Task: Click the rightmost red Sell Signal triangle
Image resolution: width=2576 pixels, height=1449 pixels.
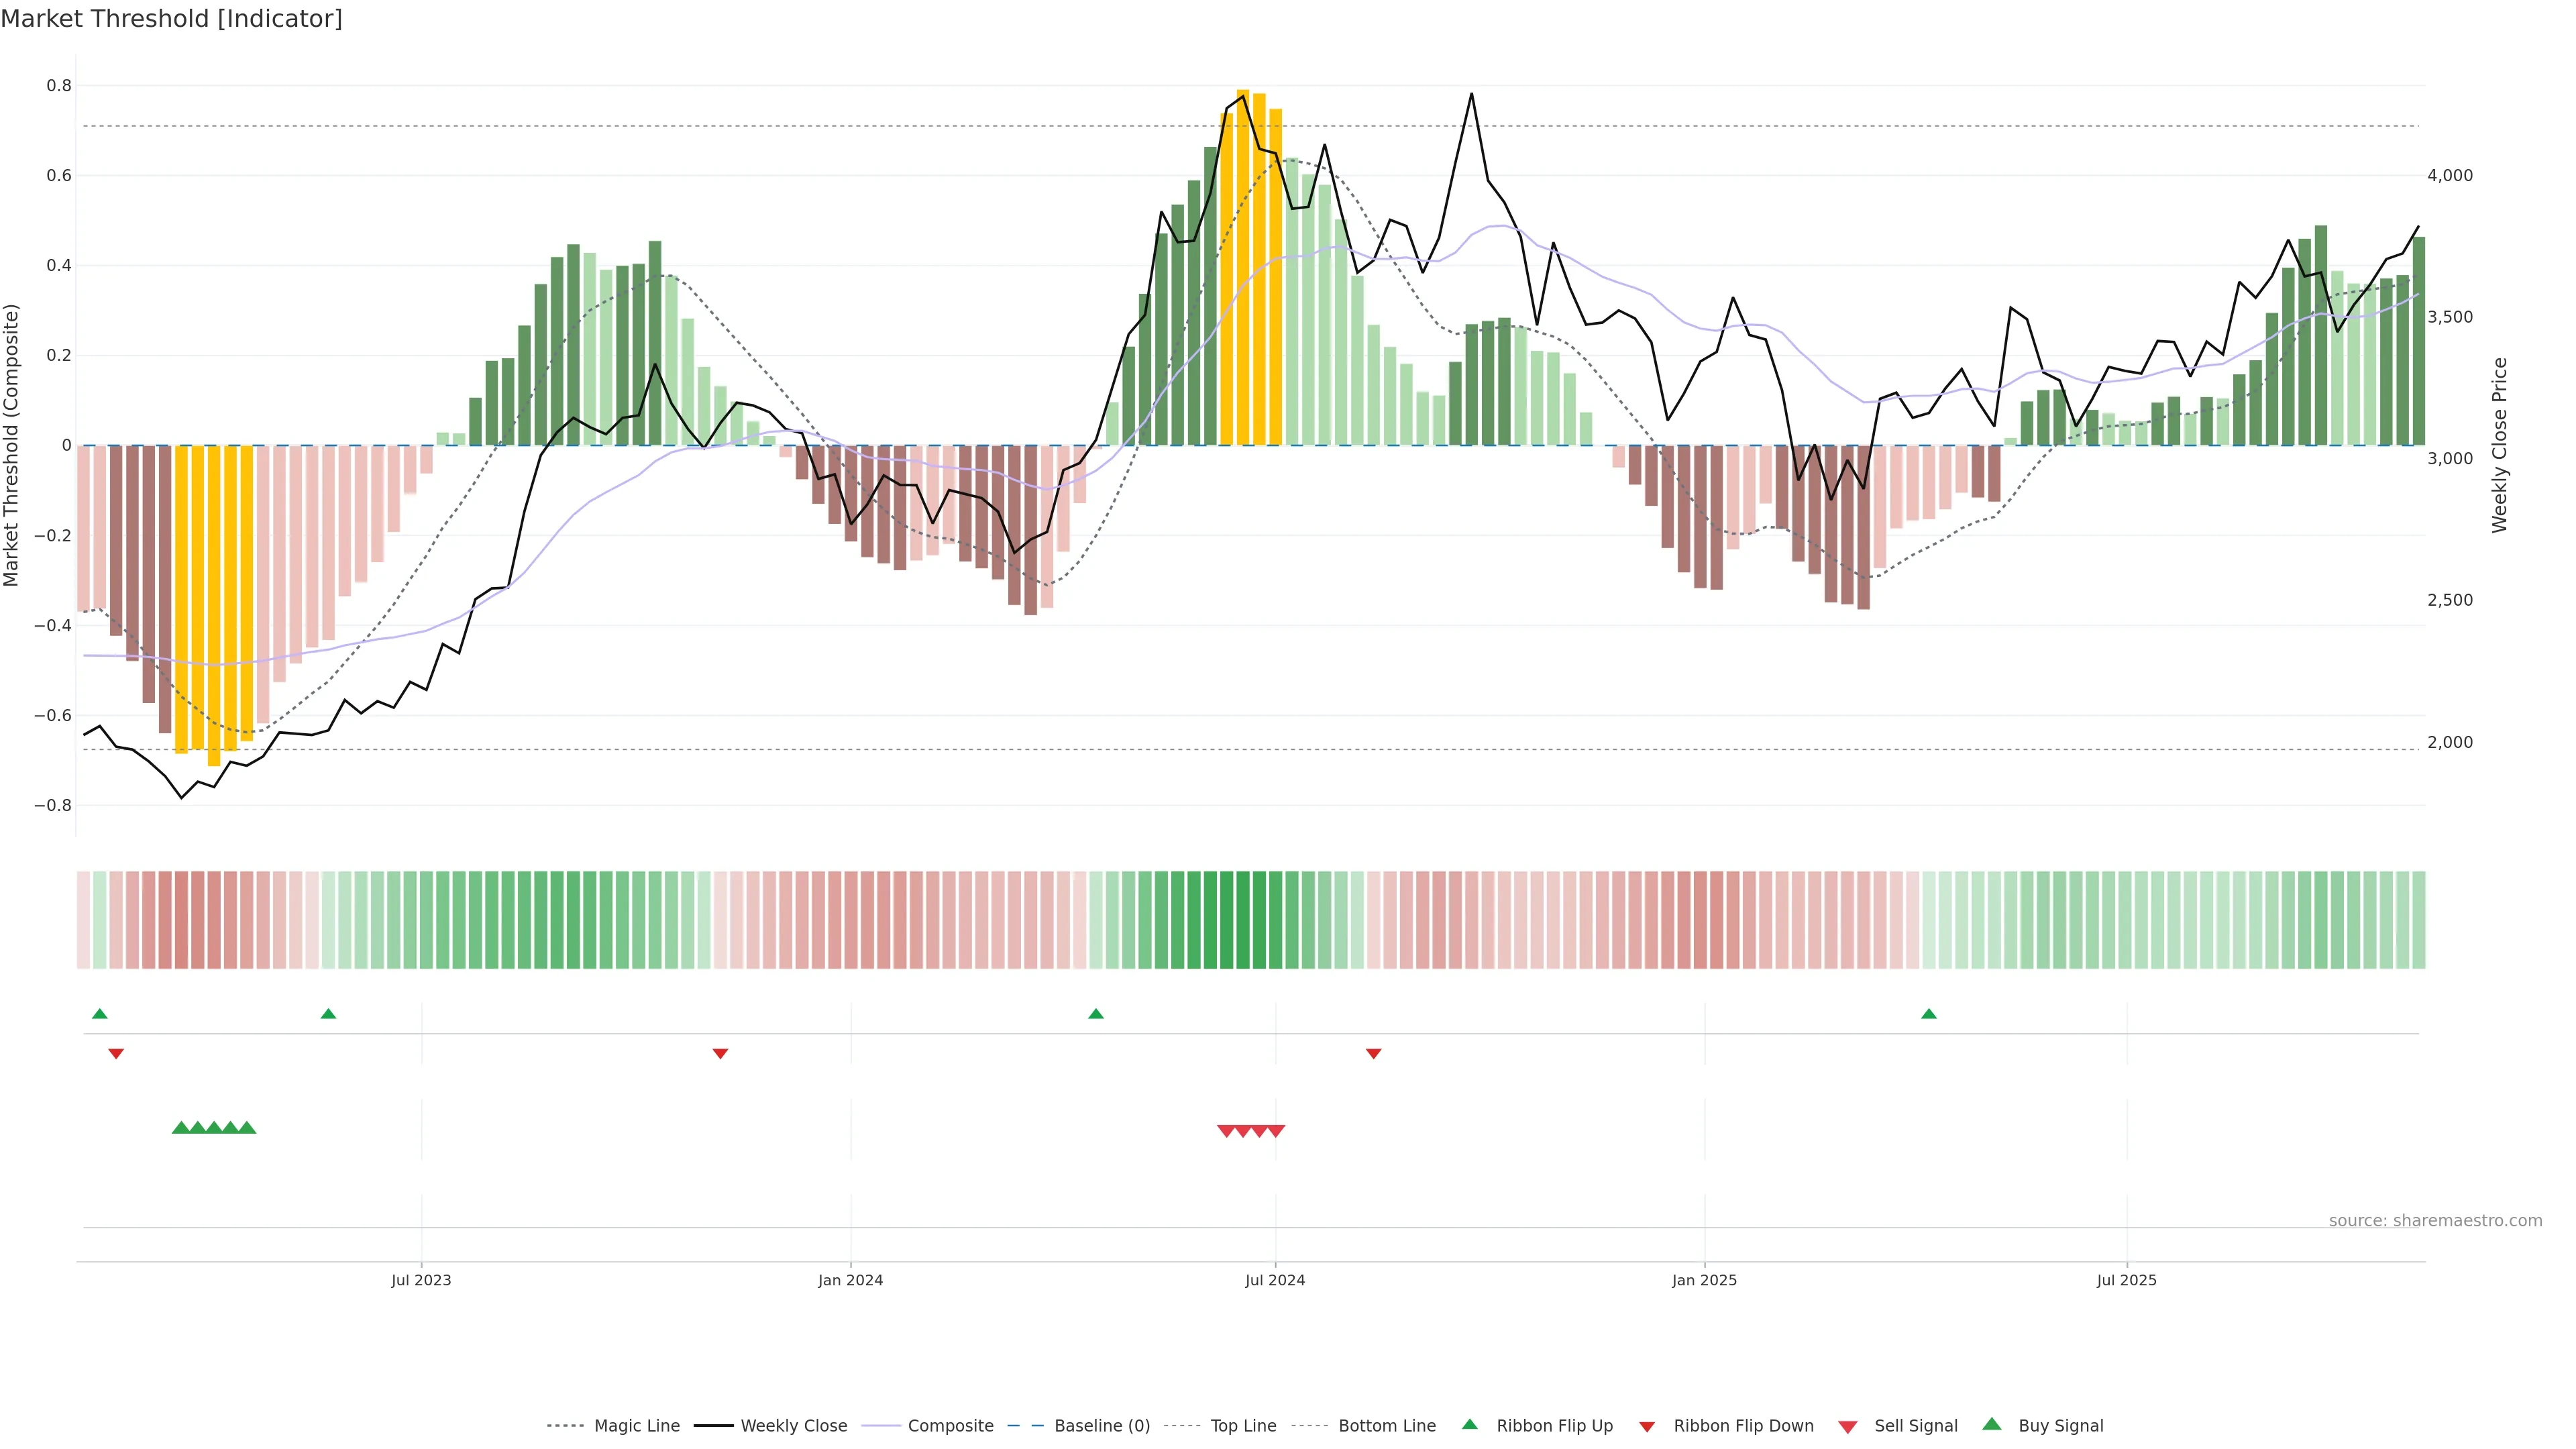Action: [x=1276, y=1131]
